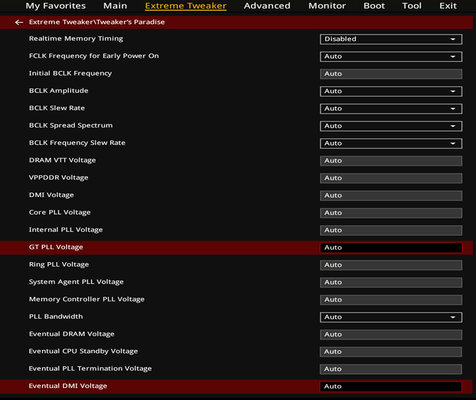Expand FCLK Frequency for Early Power On dropdown
This screenshot has width=476, height=400.
[x=391, y=56]
